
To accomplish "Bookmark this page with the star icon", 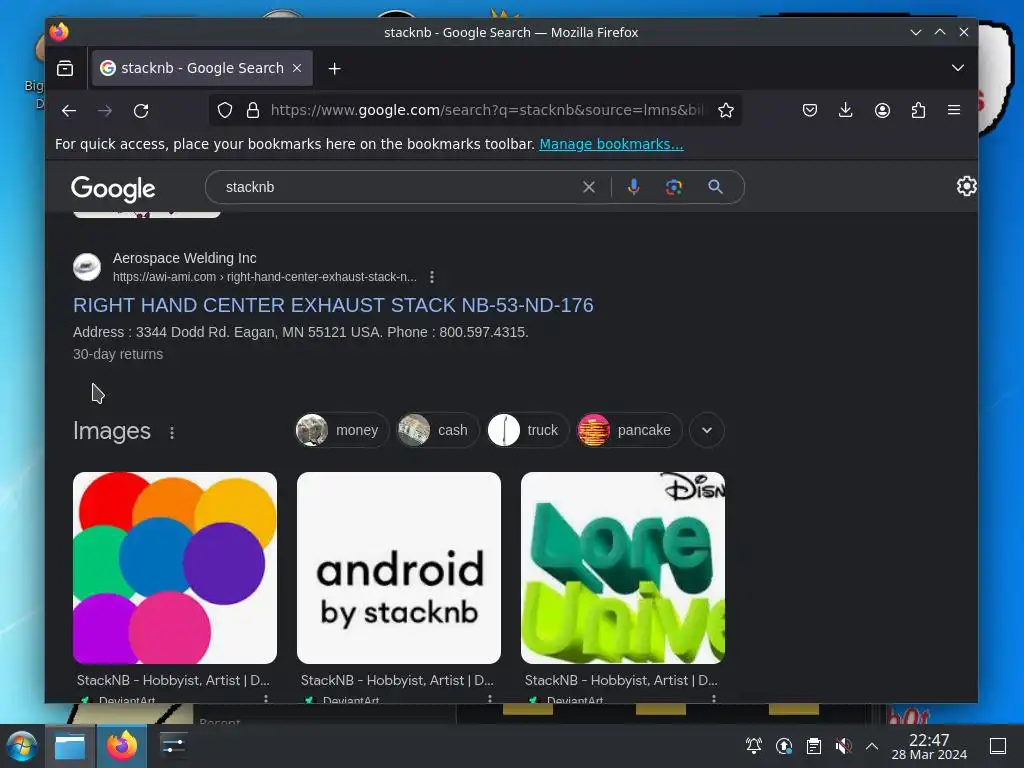I will coord(726,110).
